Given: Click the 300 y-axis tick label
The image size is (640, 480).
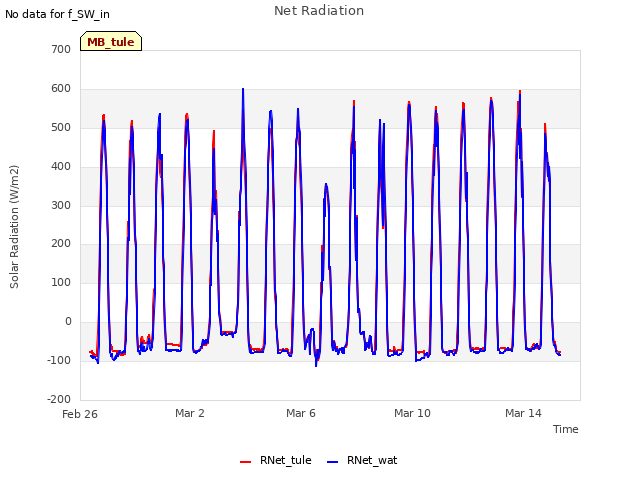Looking at the screenshot, I should point(61,205).
